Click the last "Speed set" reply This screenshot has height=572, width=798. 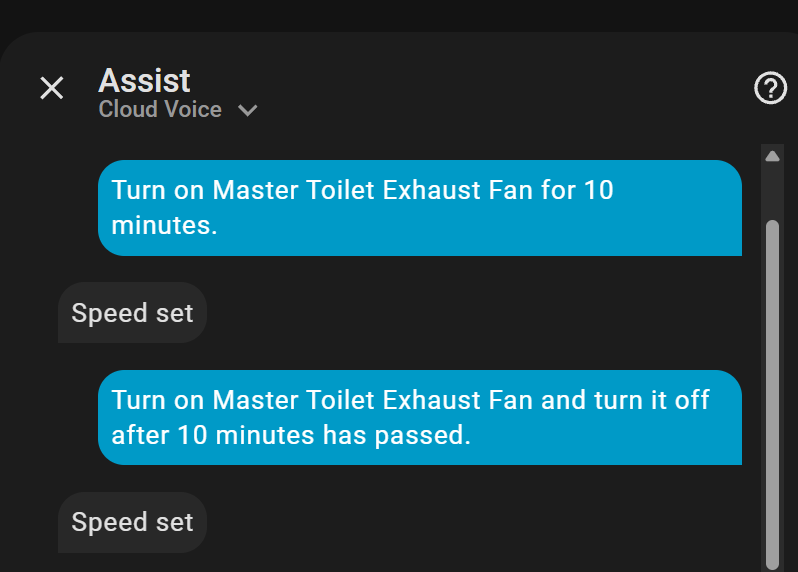click(x=132, y=522)
